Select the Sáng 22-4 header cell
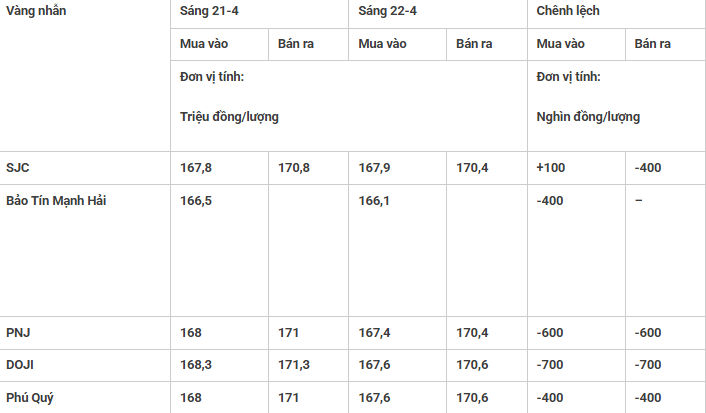 tap(389, 12)
